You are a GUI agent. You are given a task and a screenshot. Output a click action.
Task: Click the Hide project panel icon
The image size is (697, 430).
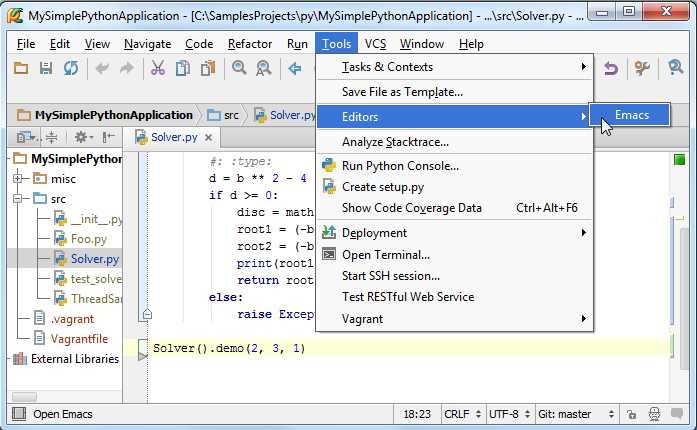[109, 137]
